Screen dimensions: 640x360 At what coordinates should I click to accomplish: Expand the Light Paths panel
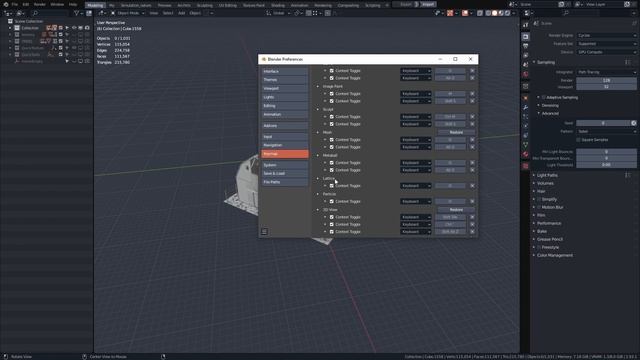(547, 175)
